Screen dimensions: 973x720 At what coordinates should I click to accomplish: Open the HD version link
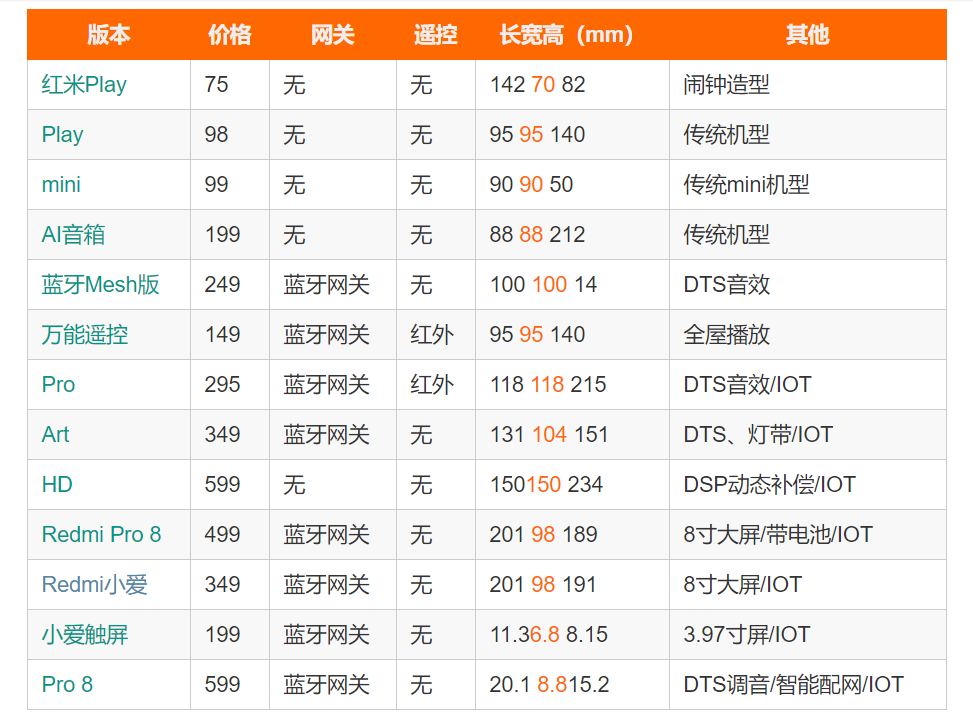click(57, 484)
